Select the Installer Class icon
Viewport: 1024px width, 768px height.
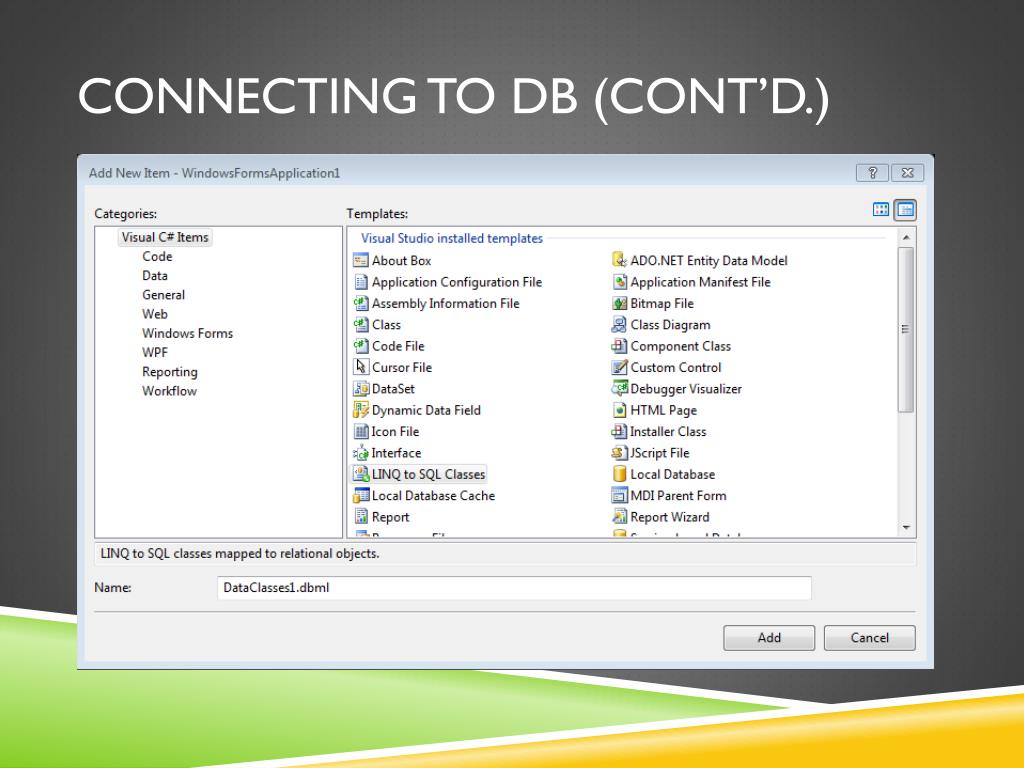click(619, 432)
